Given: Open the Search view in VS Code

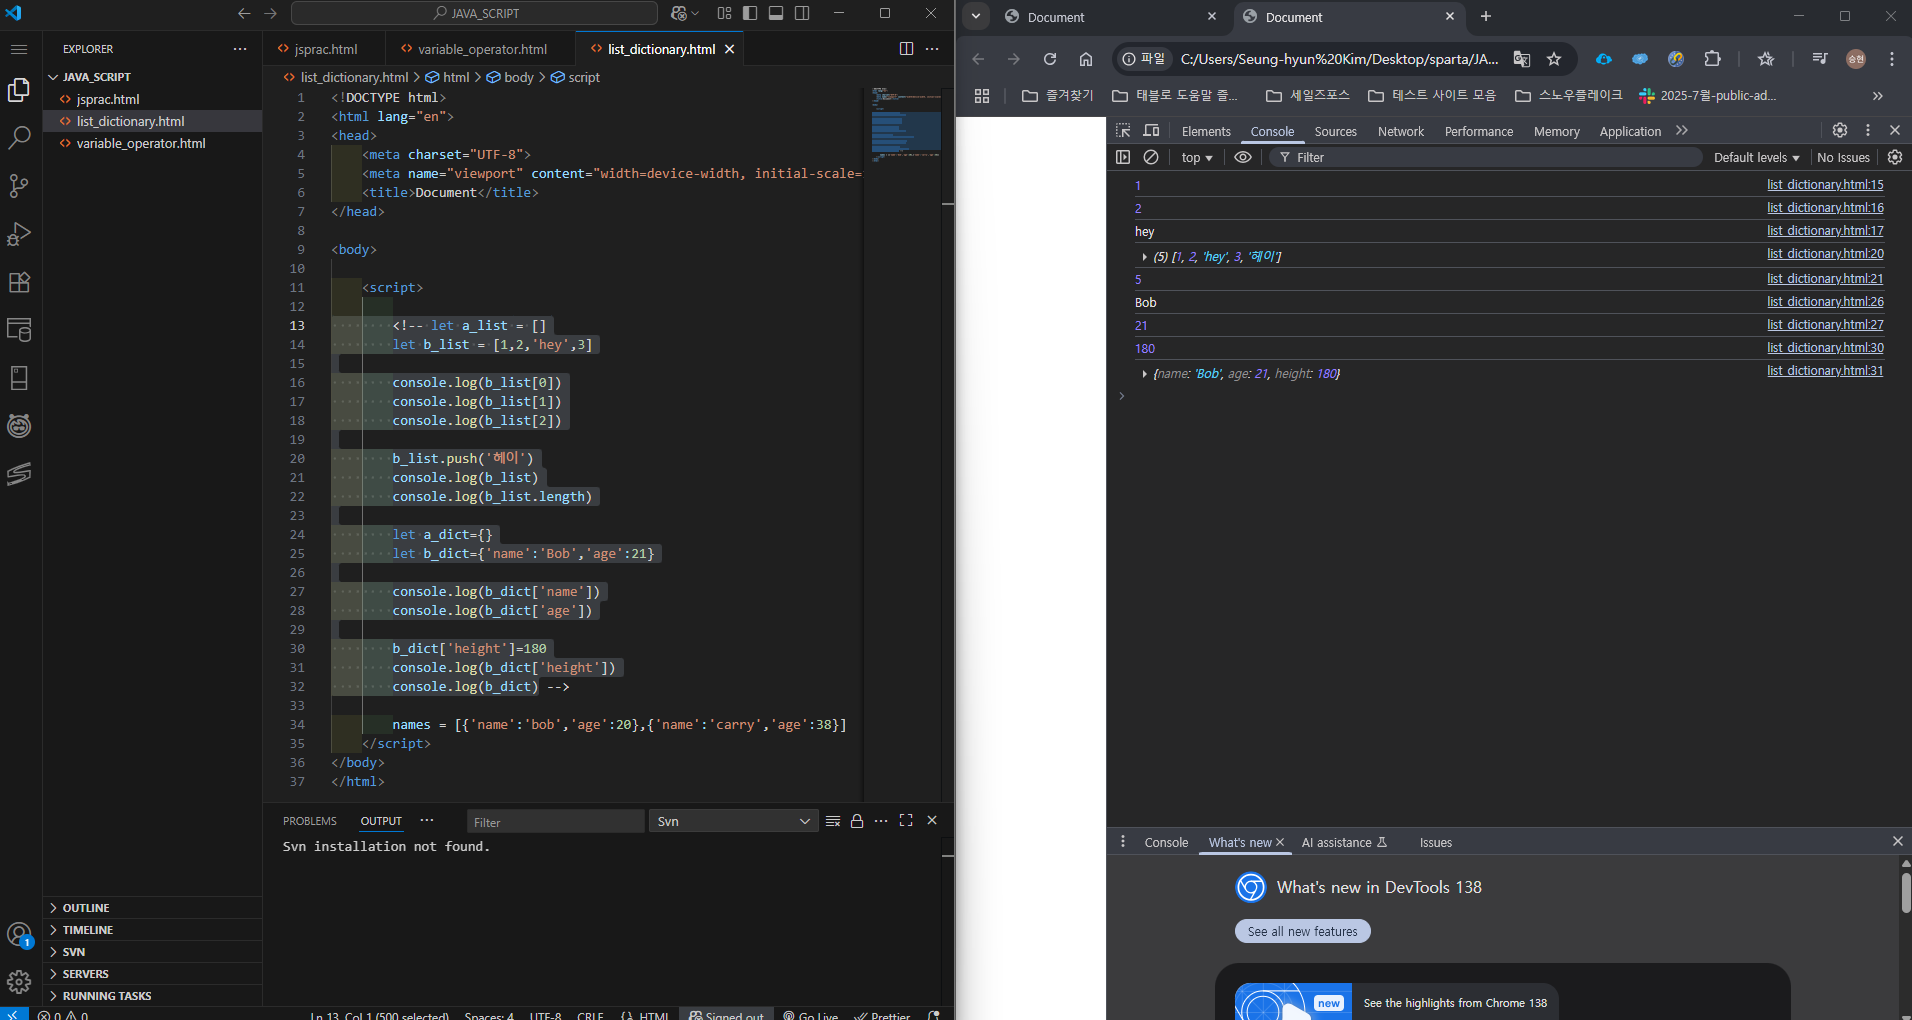Looking at the screenshot, I should pyautogui.click(x=19, y=138).
